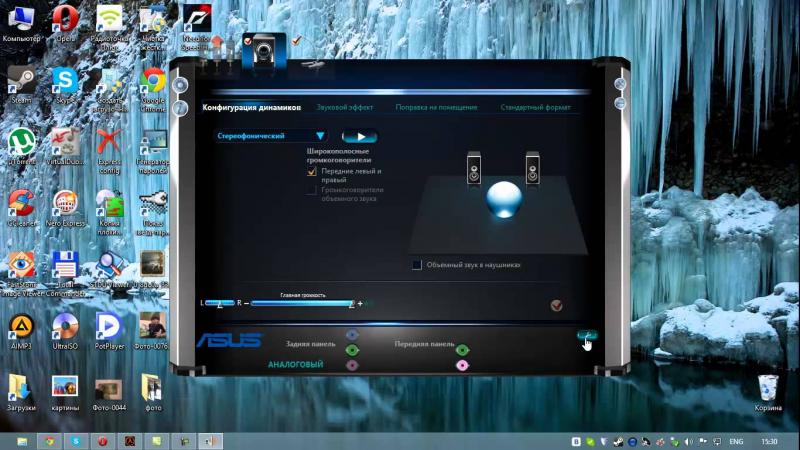Enable Объемный звук в наушниках checkbox

(417, 265)
